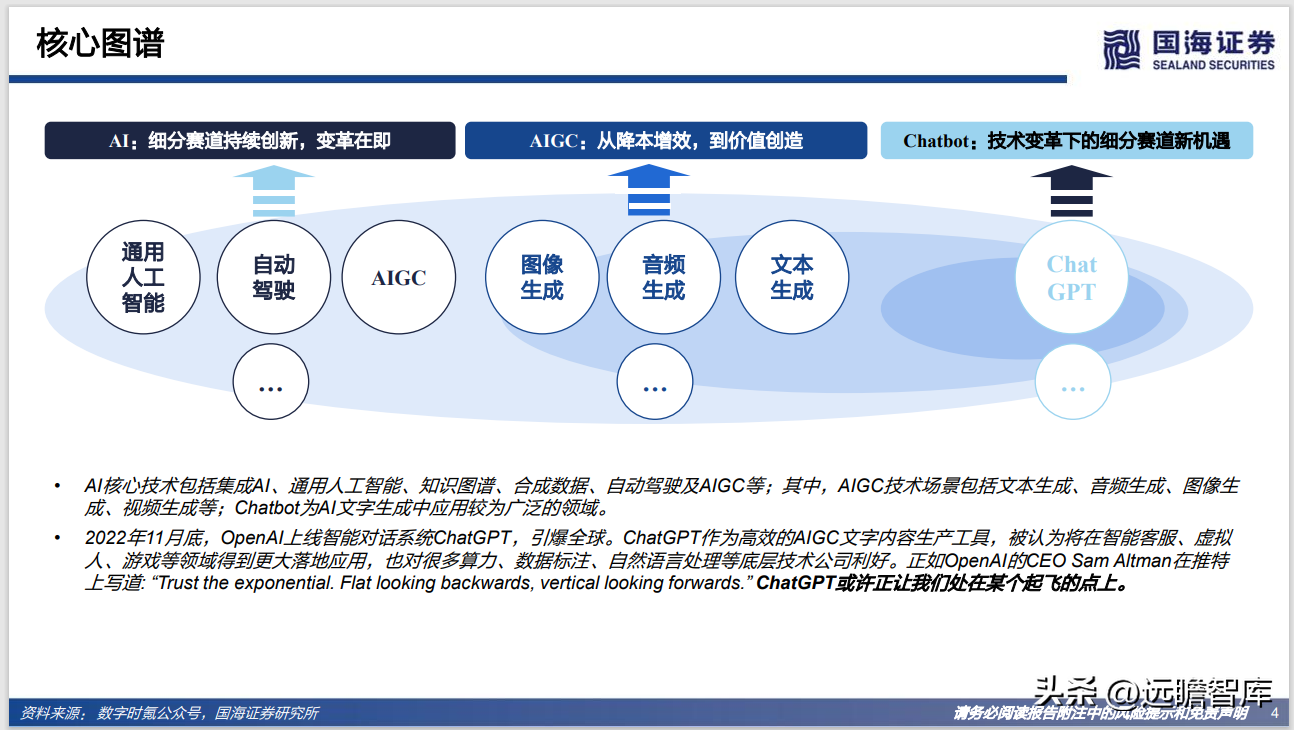Select the 文本生成 circle
Image resolution: width=1294 pixels, height=730 pixels.
click(792, 278)
